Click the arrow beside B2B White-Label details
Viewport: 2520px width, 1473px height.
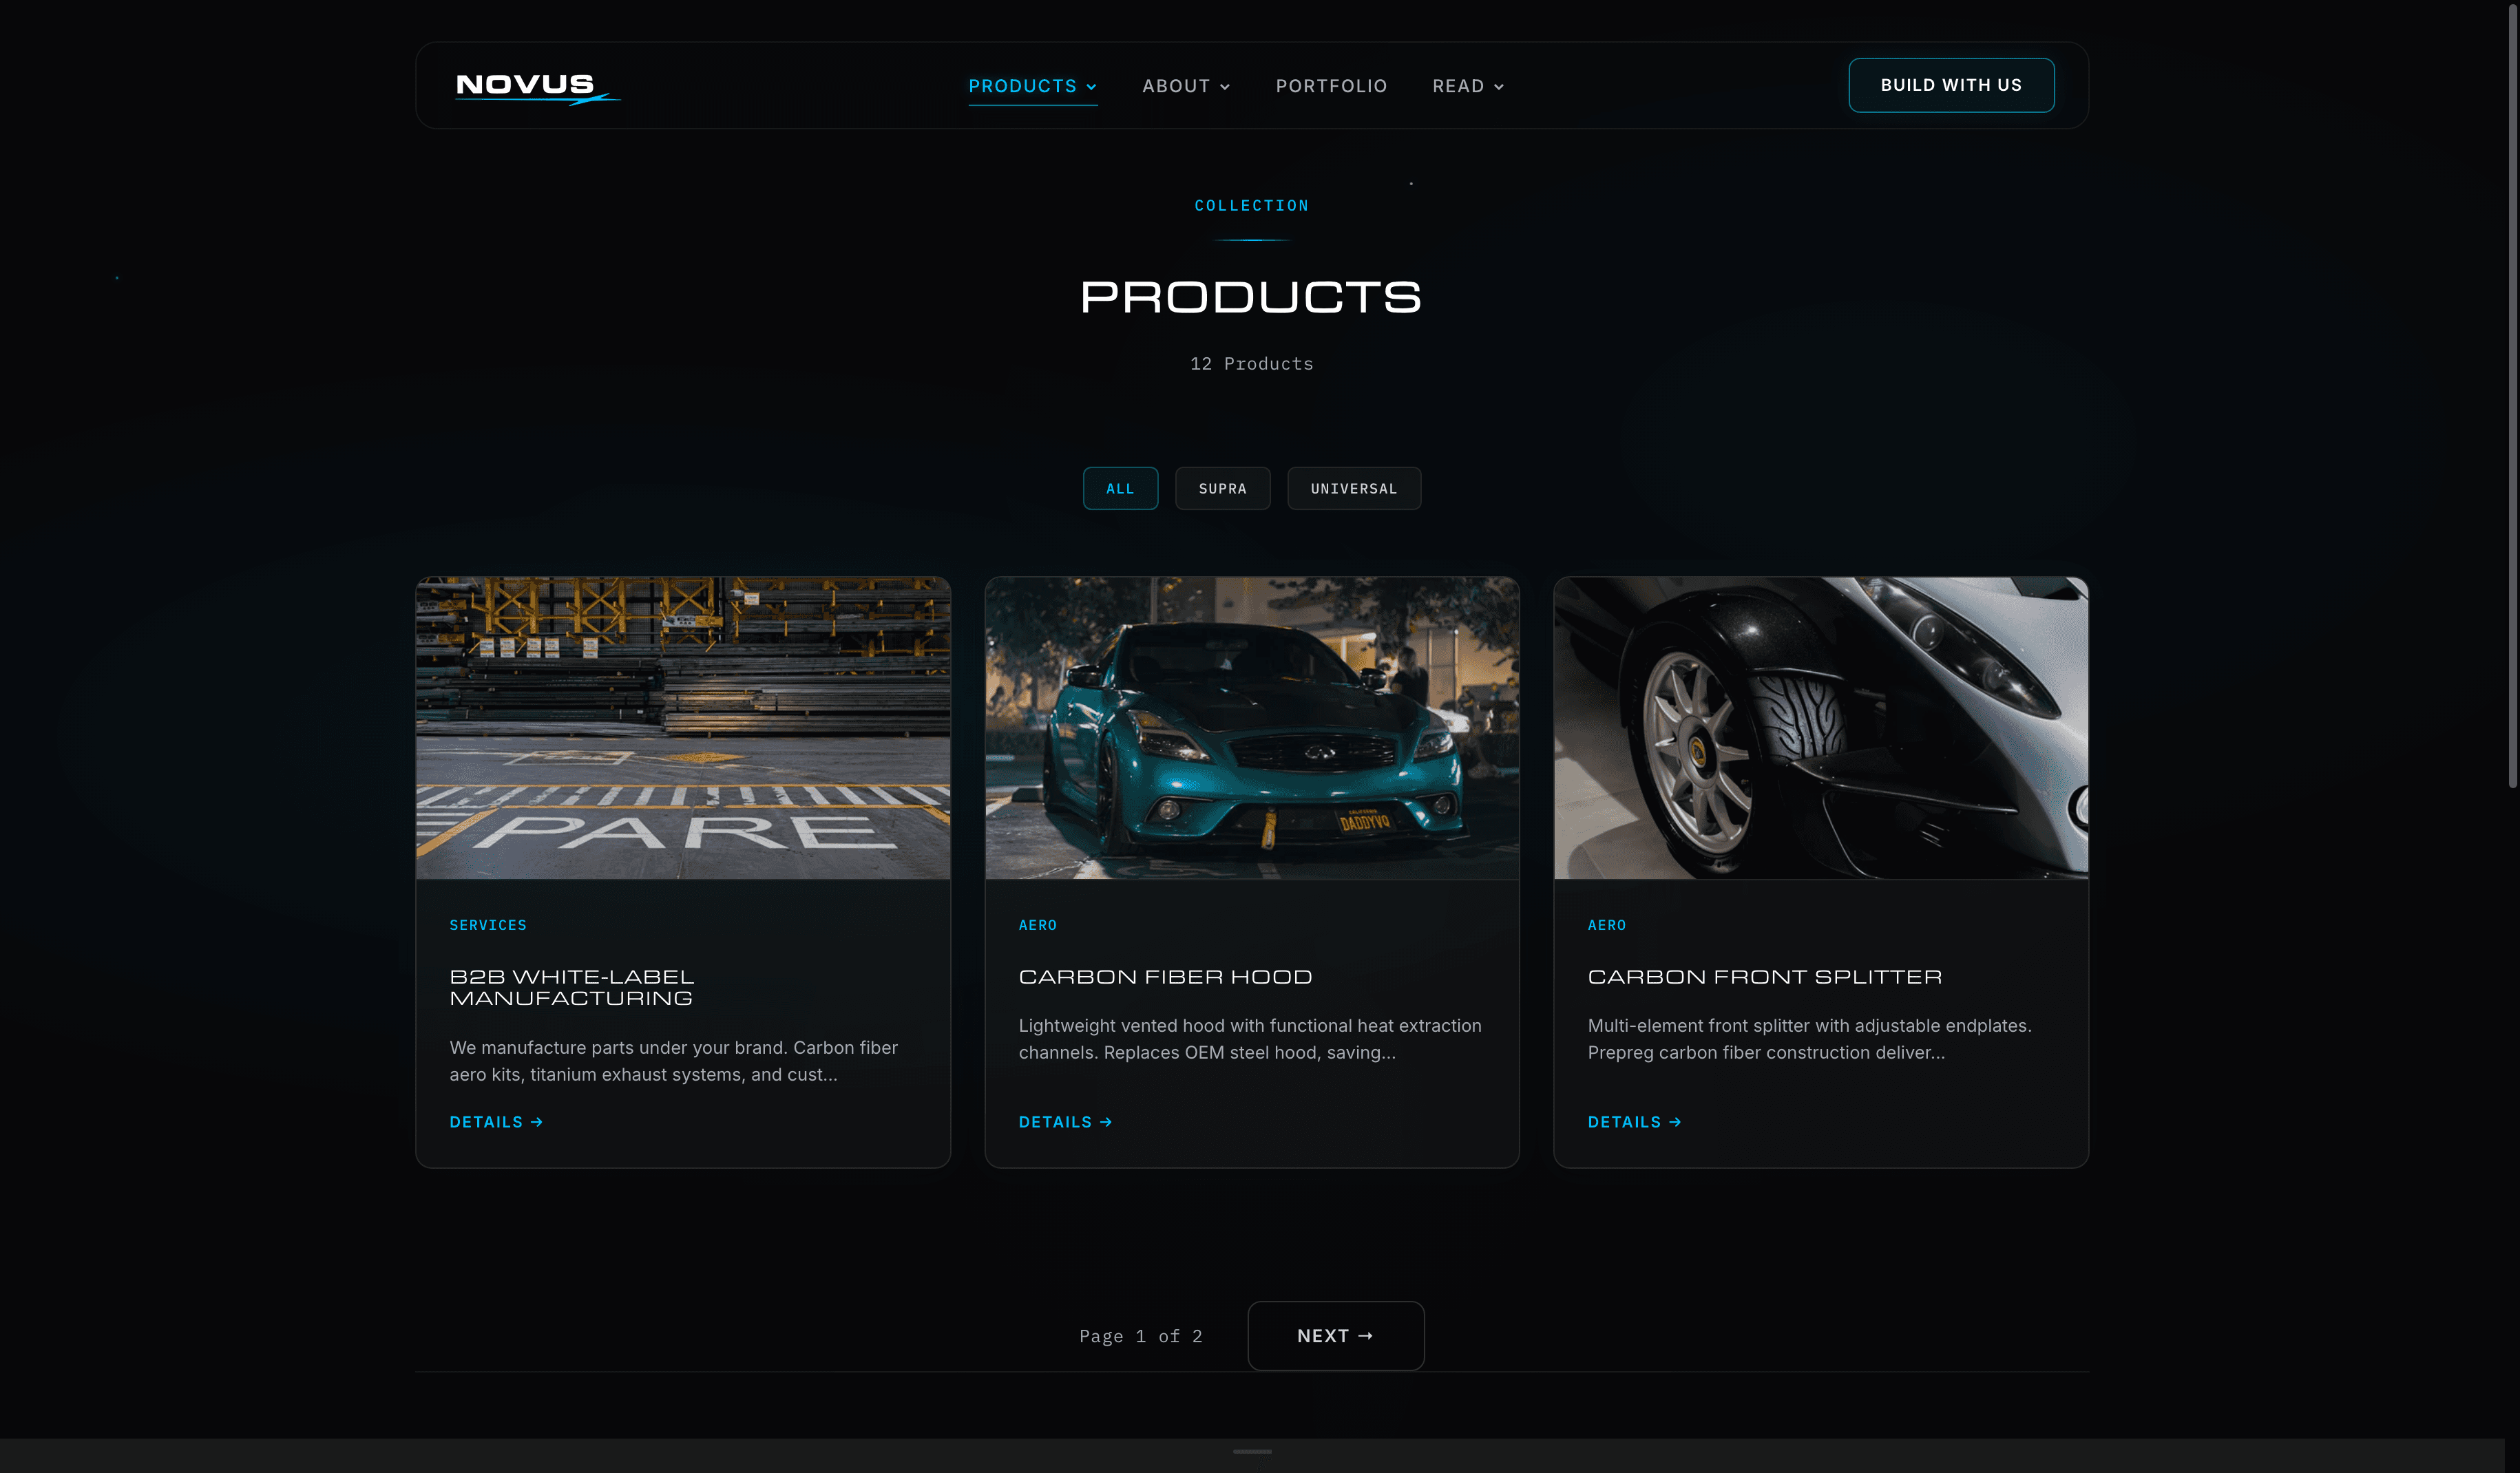click(x=536, y=1121)
